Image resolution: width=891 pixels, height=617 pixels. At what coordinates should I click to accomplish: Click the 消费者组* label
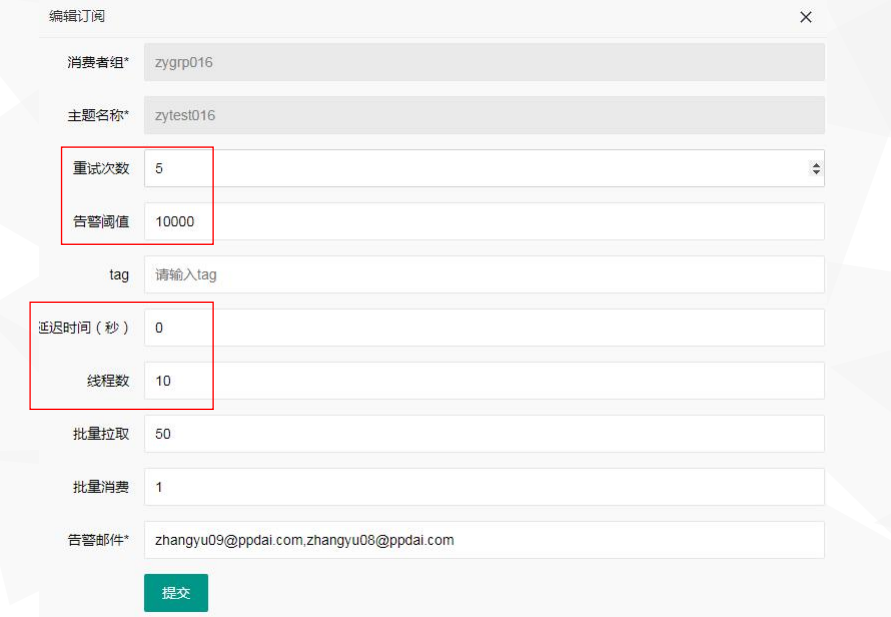coord(98,62)
